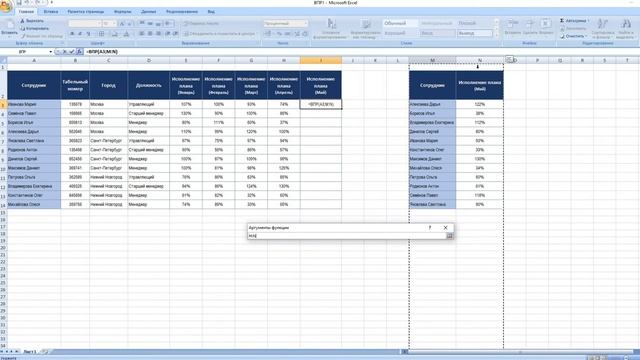The image size is (640, 360).
Task: Open the cell Borders icon
Action: coord(102,33)
